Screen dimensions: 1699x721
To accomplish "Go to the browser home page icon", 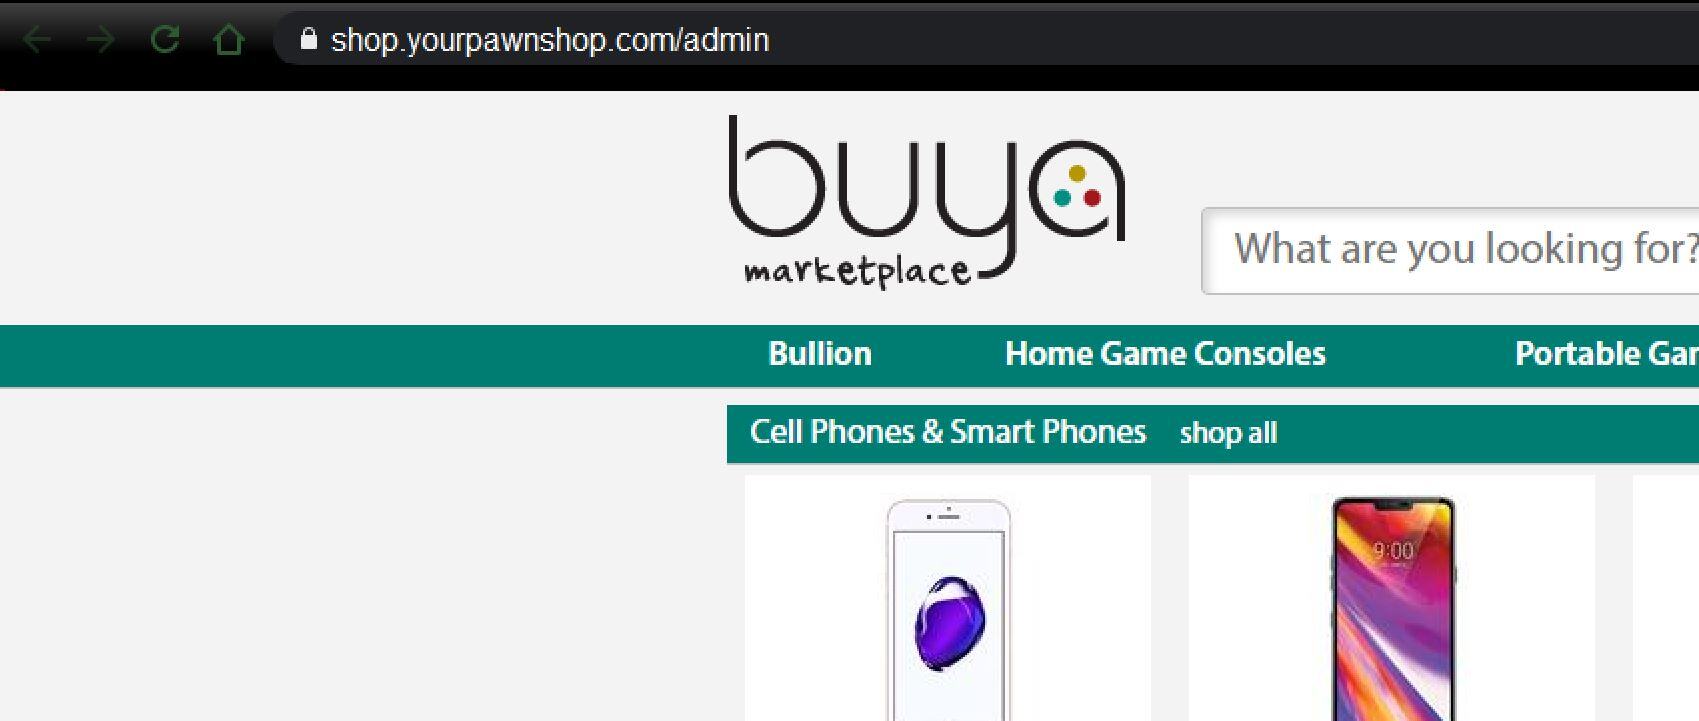I will 229,40.
